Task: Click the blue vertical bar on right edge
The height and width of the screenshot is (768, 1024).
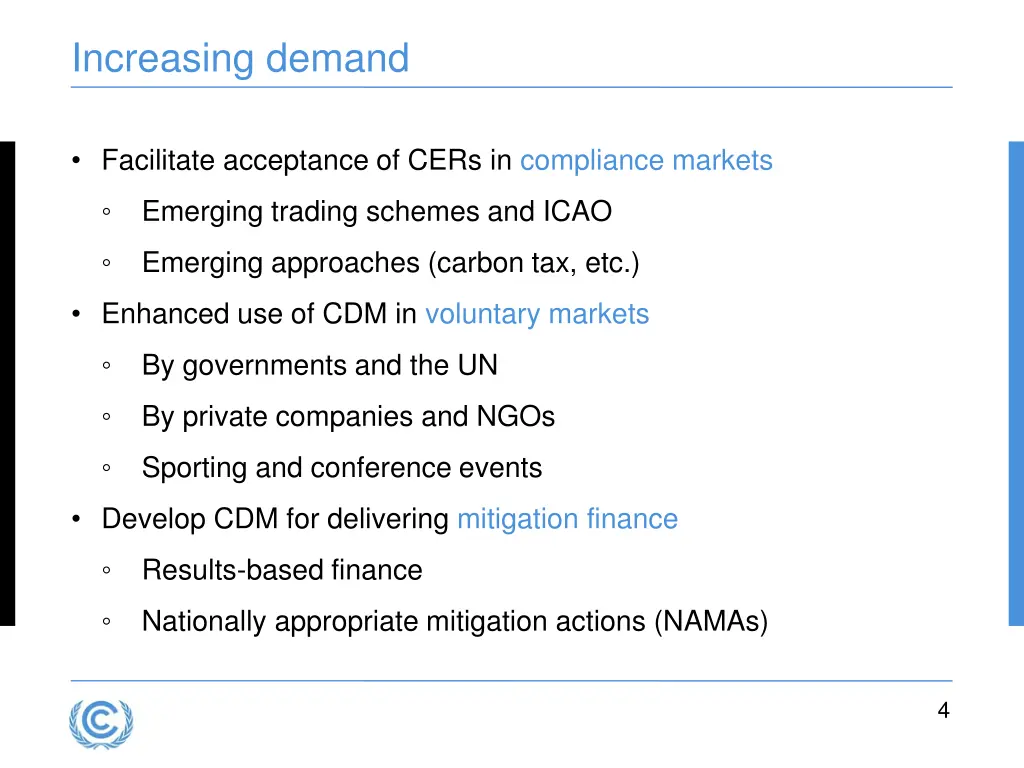Action: pos(1016,383)
